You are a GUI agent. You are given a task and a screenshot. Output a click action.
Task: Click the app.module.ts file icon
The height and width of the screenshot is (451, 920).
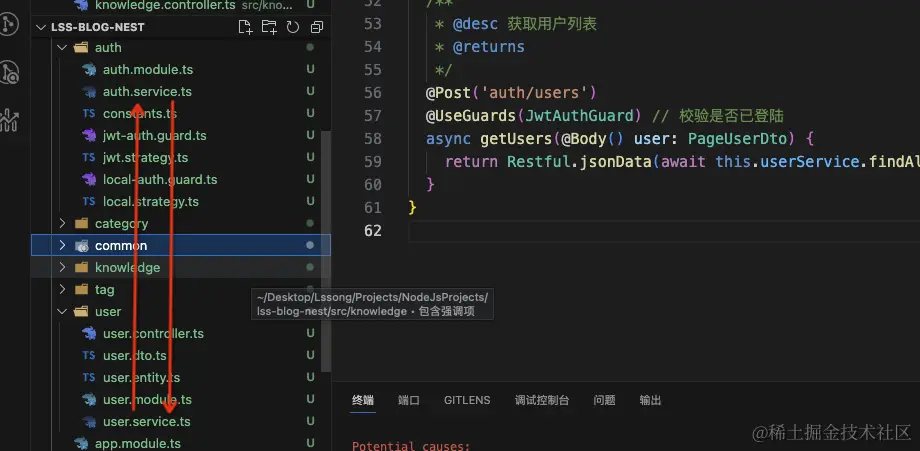point(81,443)
